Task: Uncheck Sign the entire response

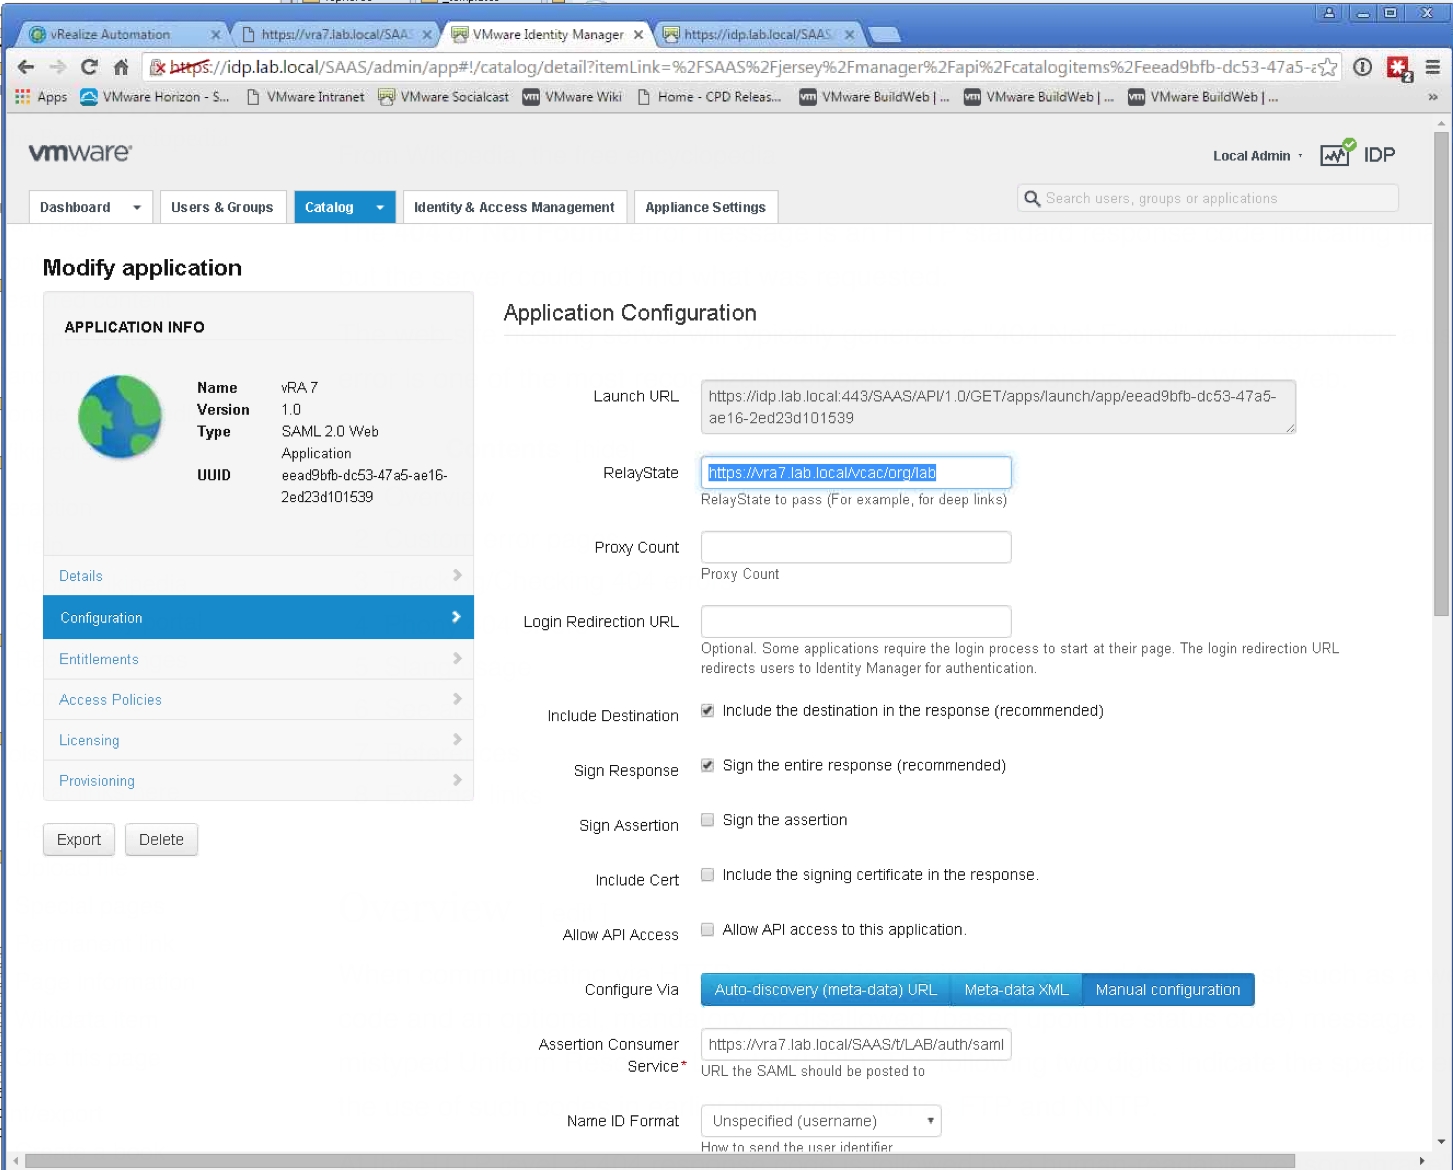Action: (x=707, y=766)
